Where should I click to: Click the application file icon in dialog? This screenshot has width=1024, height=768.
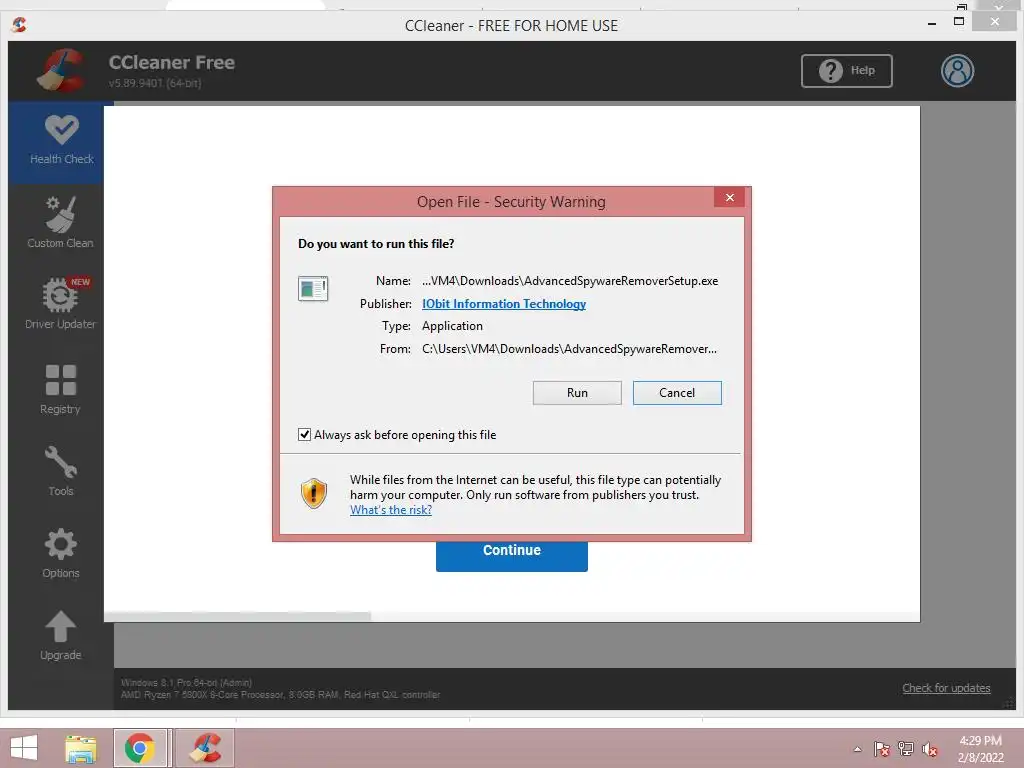point(313,288)
